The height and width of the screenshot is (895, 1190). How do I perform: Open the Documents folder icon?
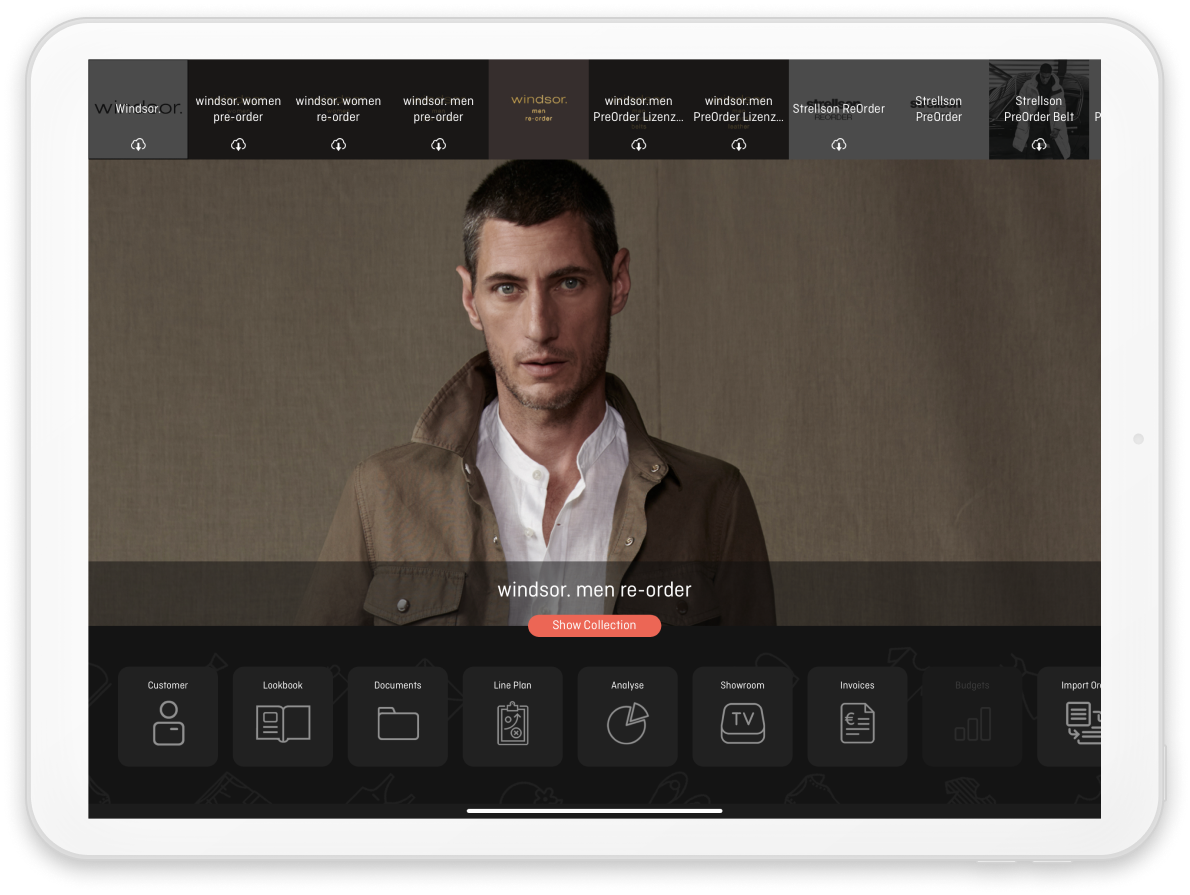coord(398,723)
